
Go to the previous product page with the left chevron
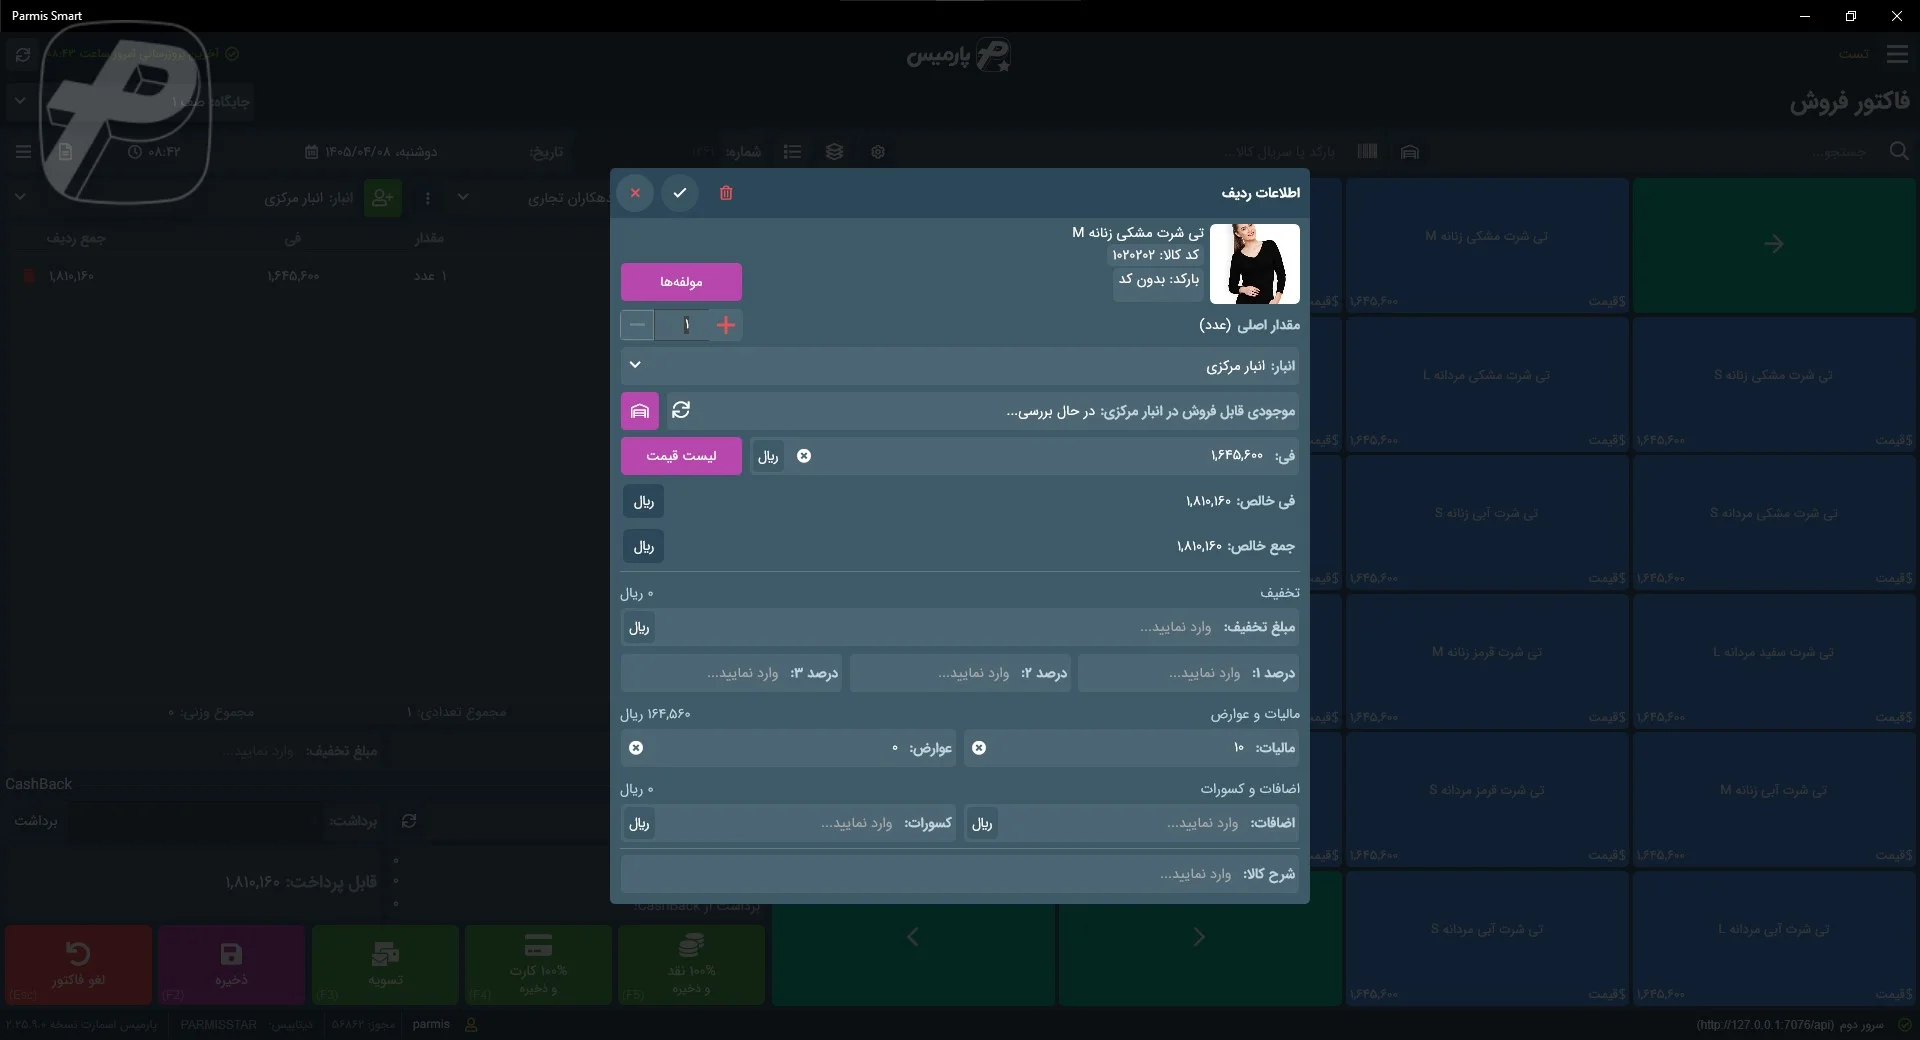913,938
